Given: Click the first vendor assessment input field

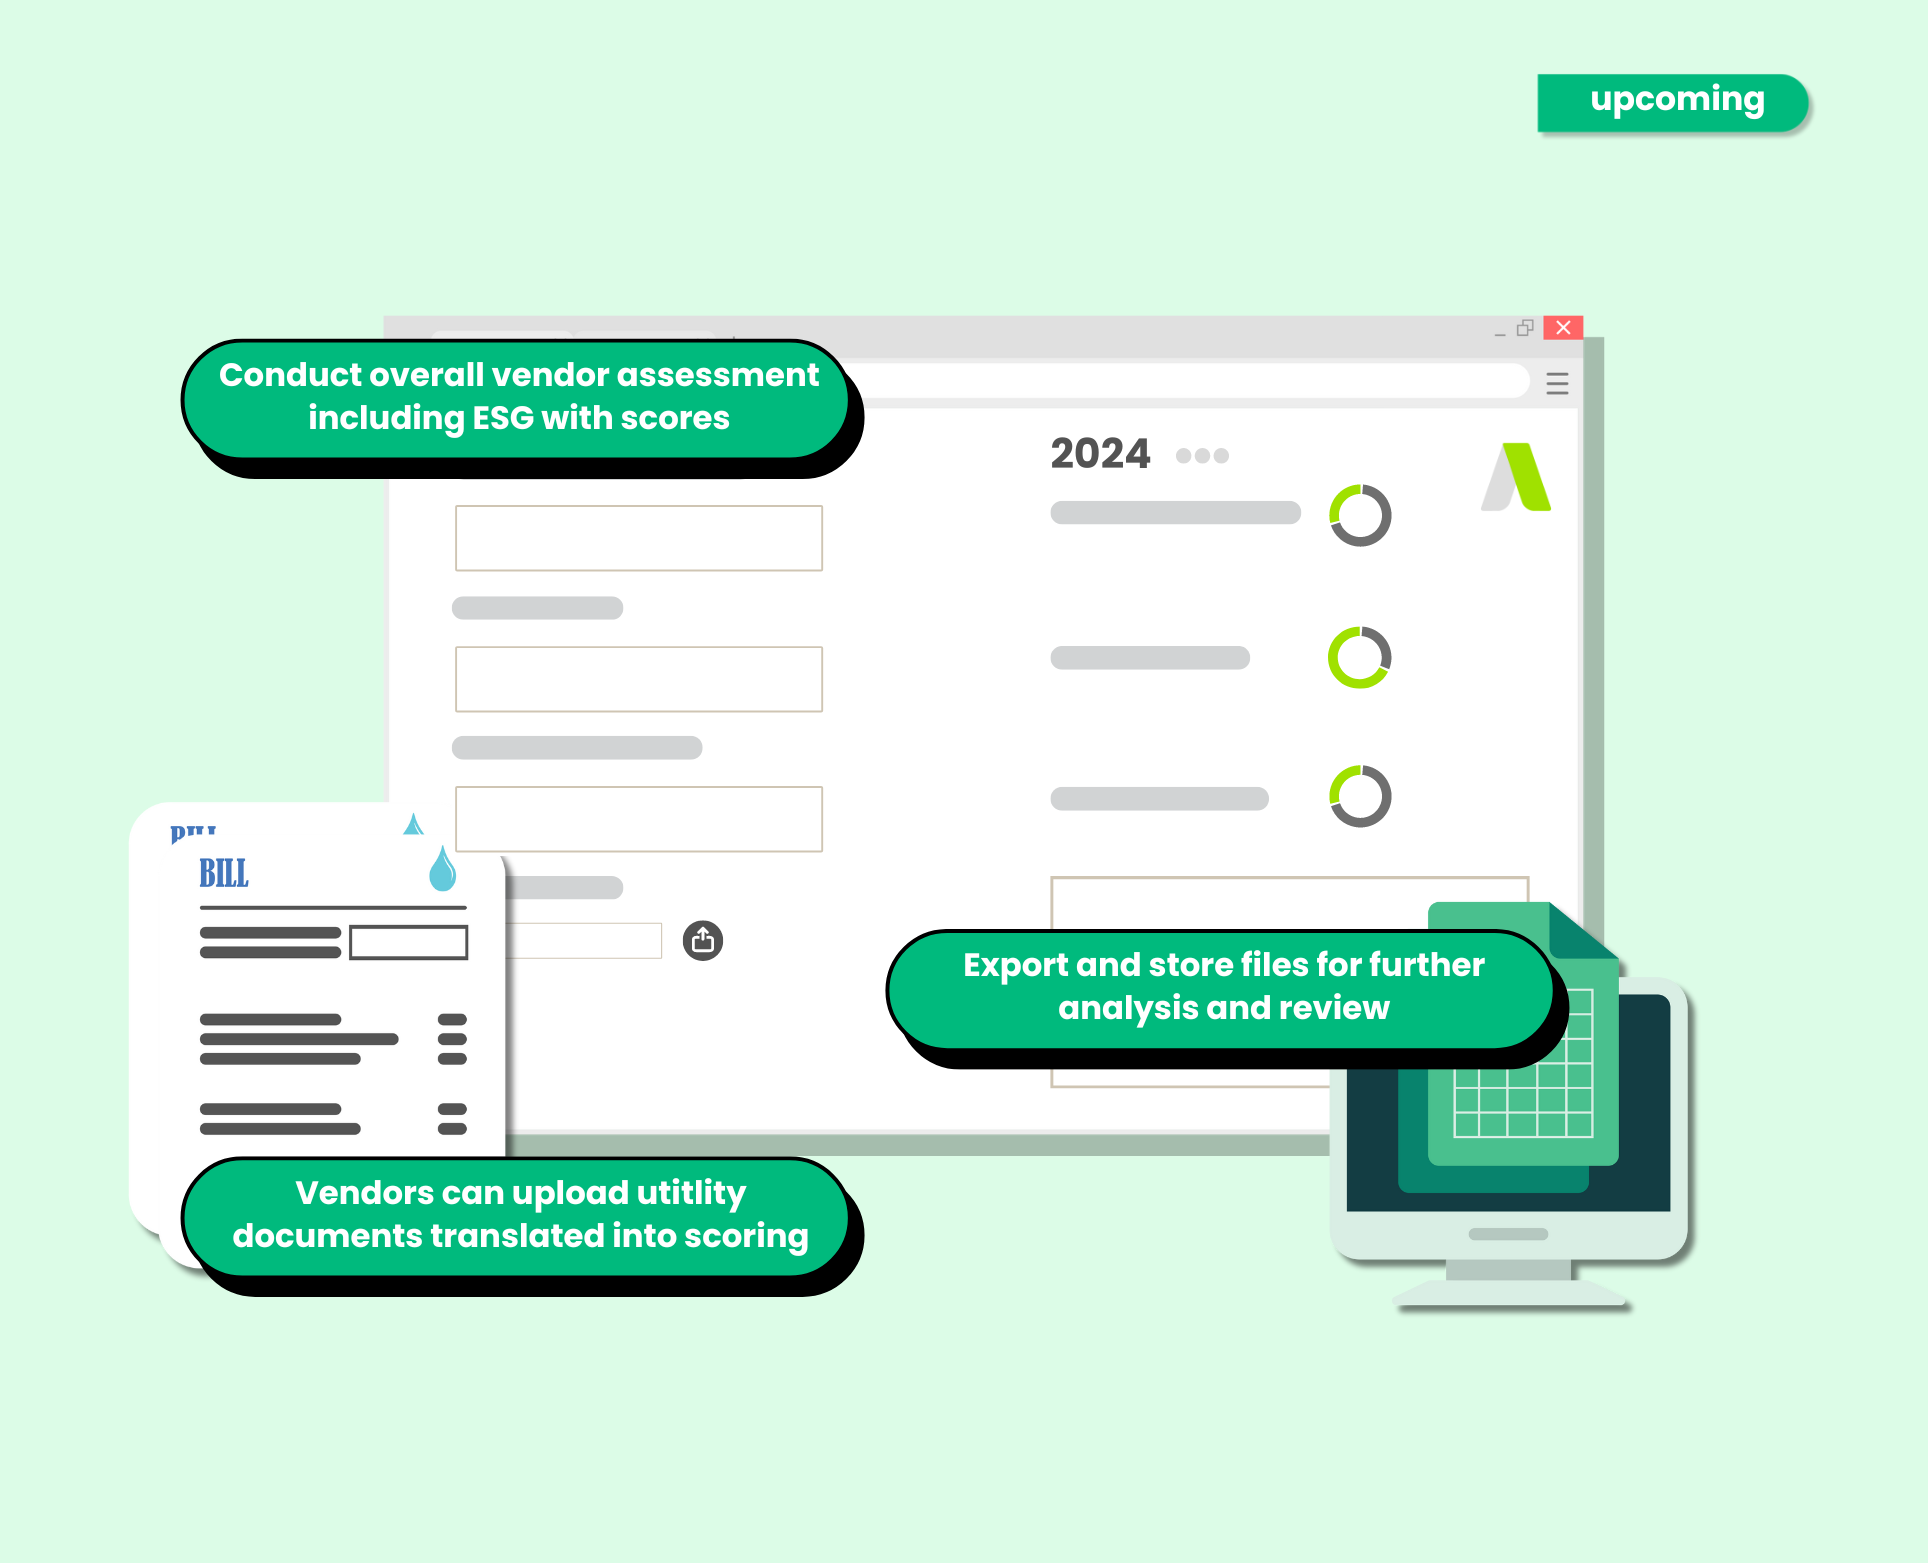Looking at the screenshot, I should [x=638, y=537].
